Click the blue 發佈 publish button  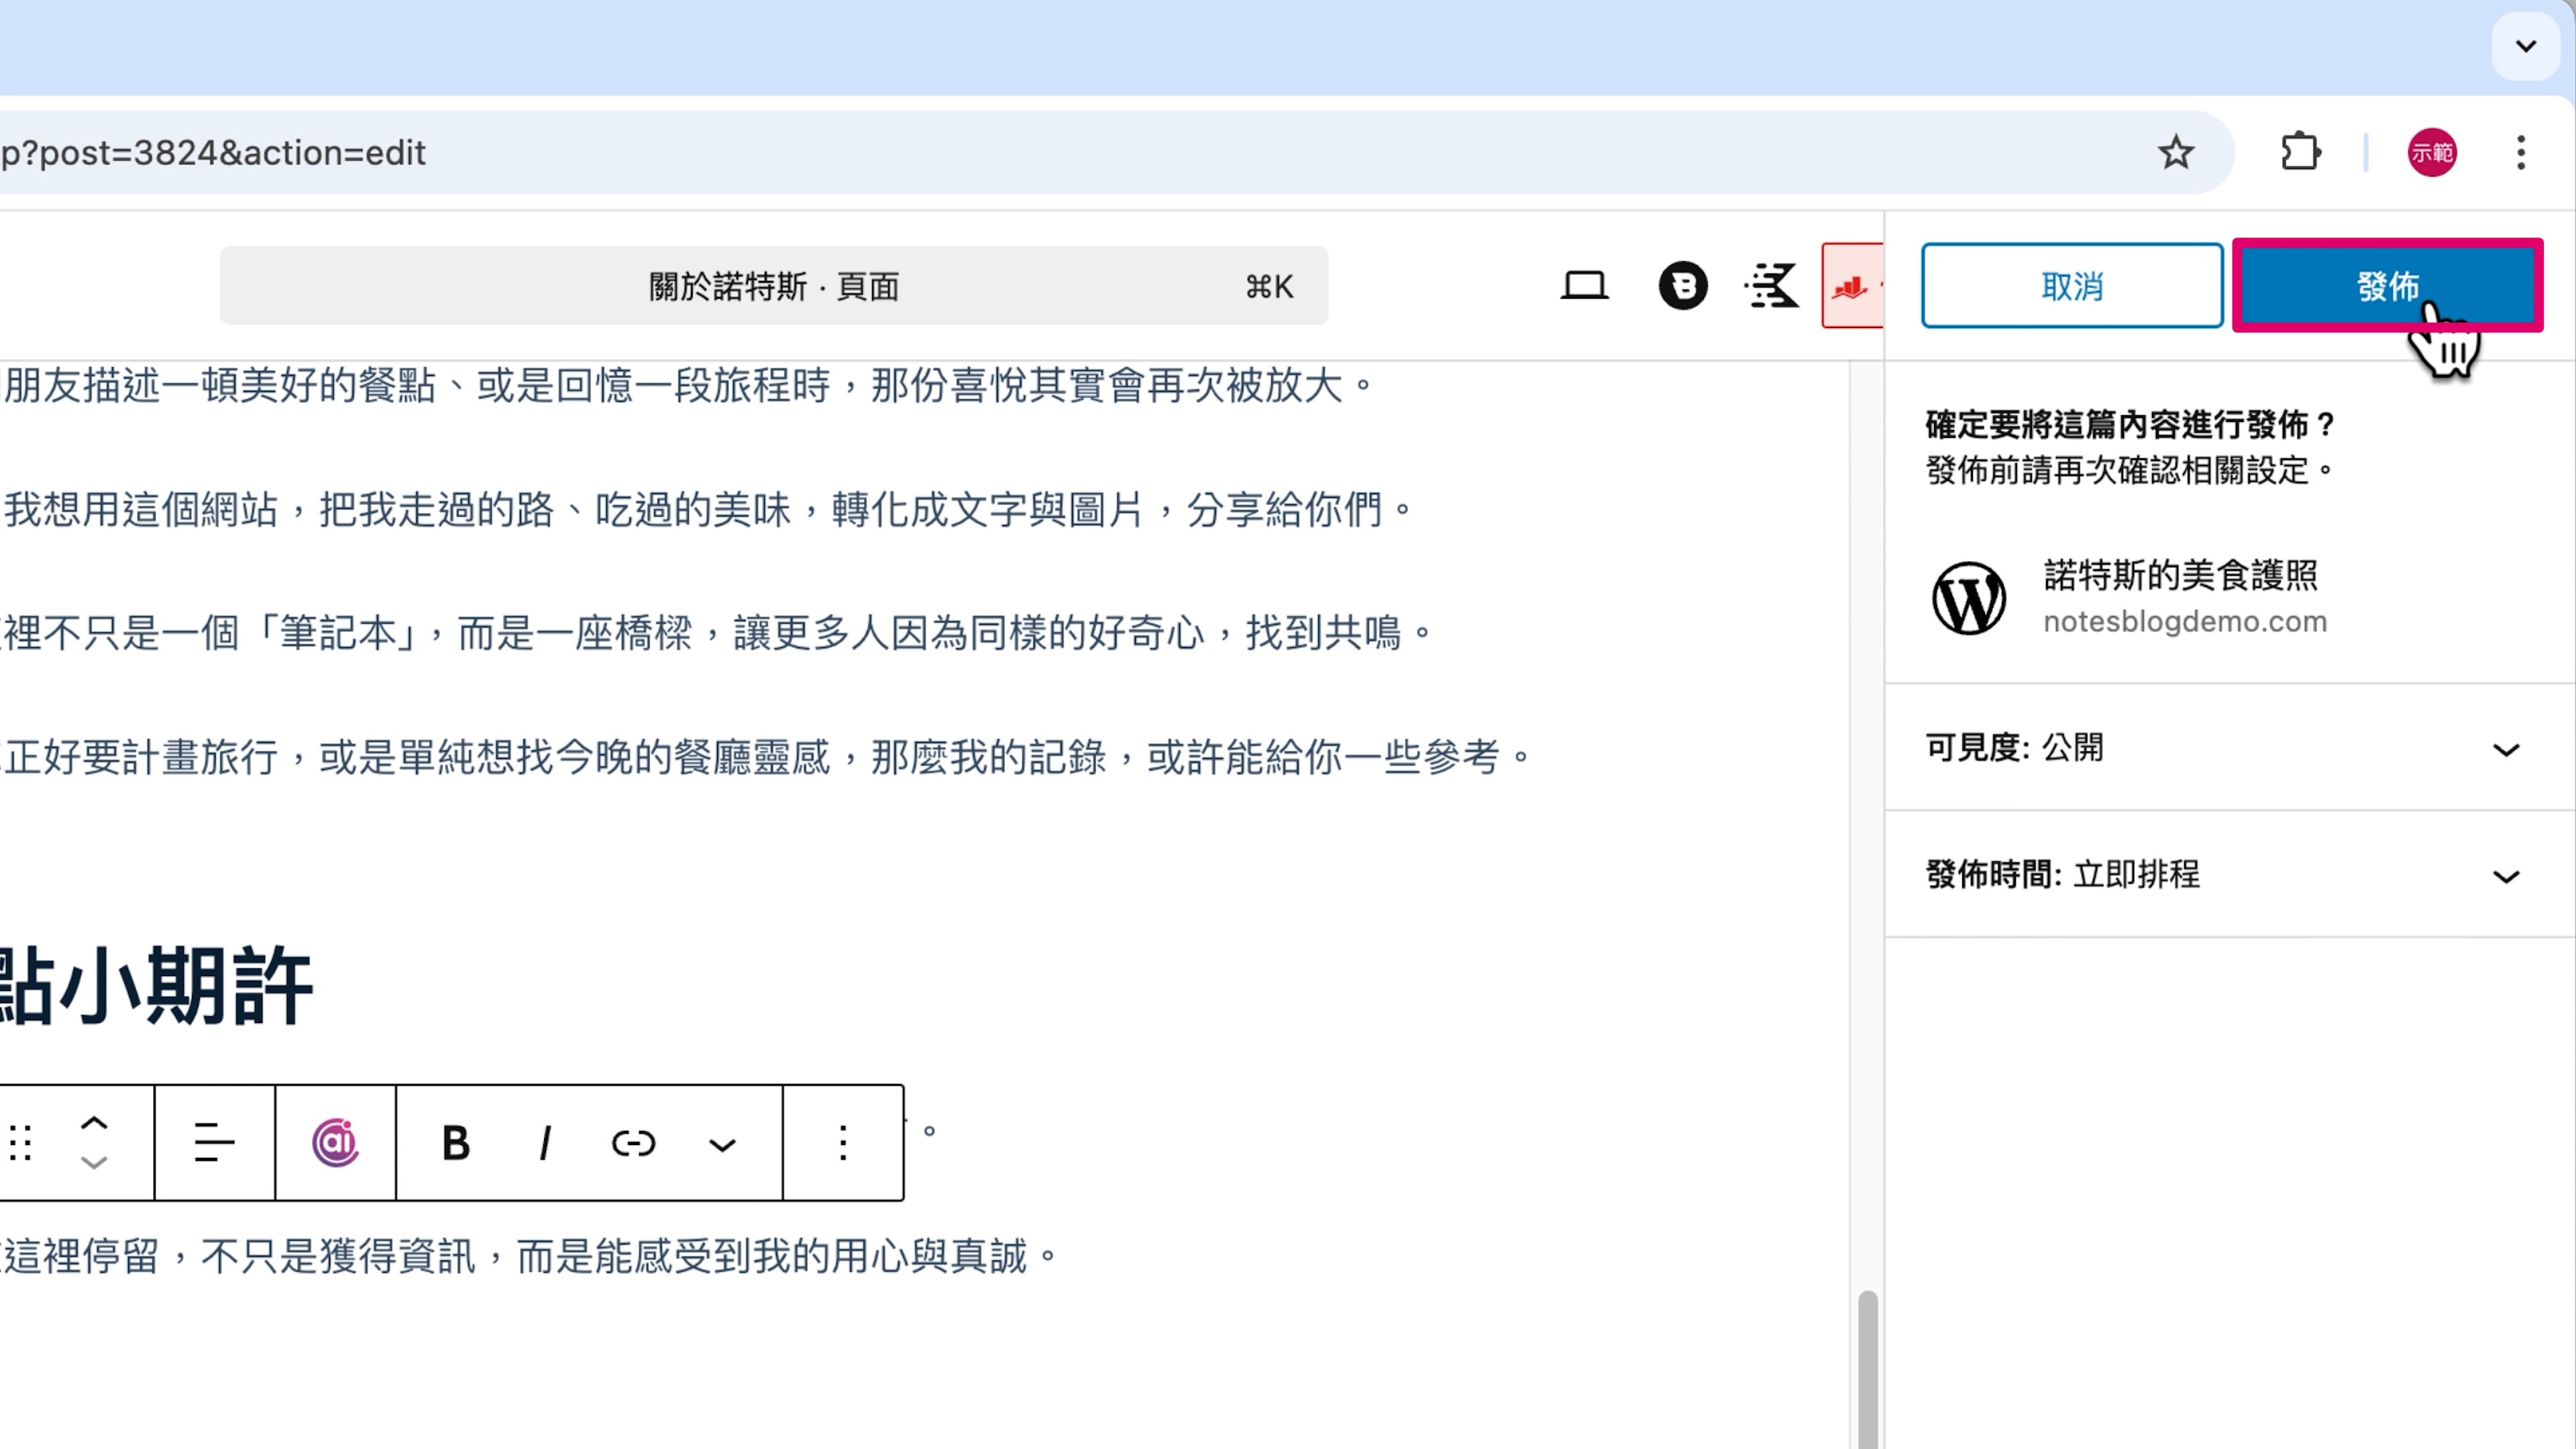pos(2387,286)
